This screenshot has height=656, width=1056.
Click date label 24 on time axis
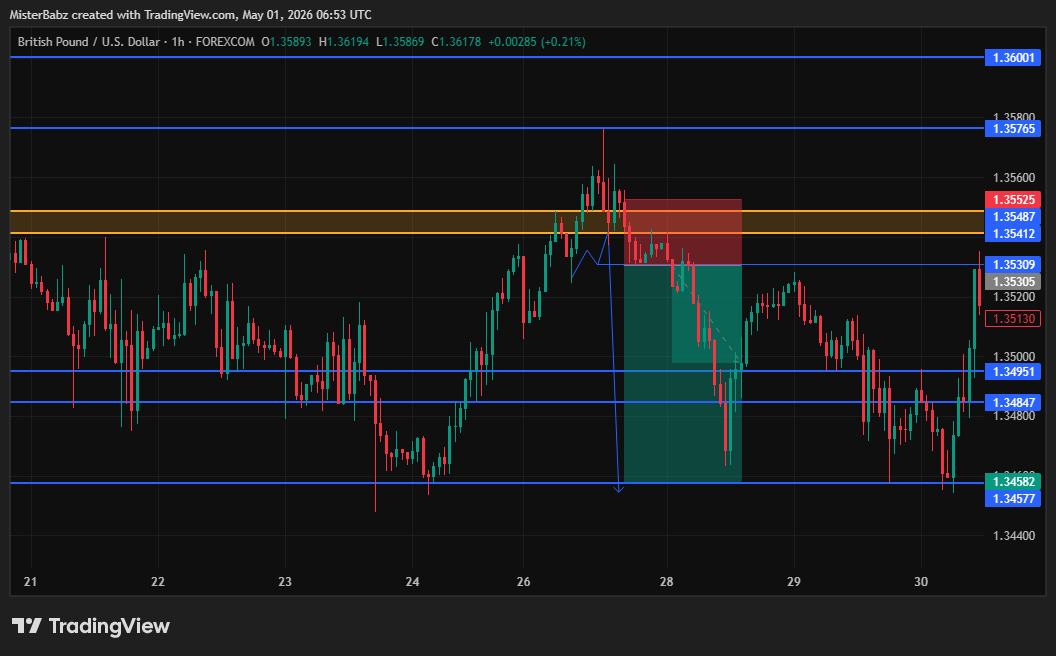point(412,581)
